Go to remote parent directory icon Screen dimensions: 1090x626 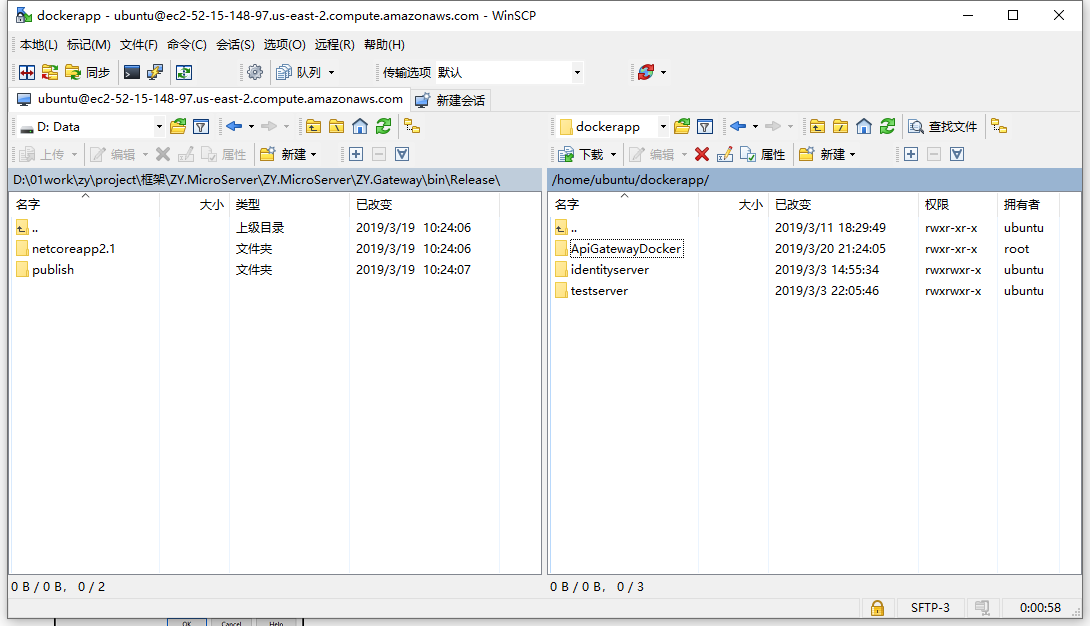(818, 126)
